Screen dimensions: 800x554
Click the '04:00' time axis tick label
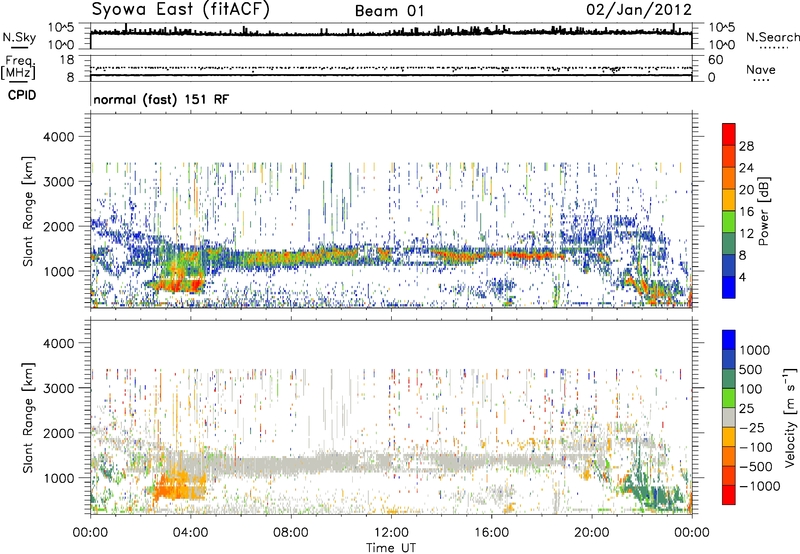(190, 533)
